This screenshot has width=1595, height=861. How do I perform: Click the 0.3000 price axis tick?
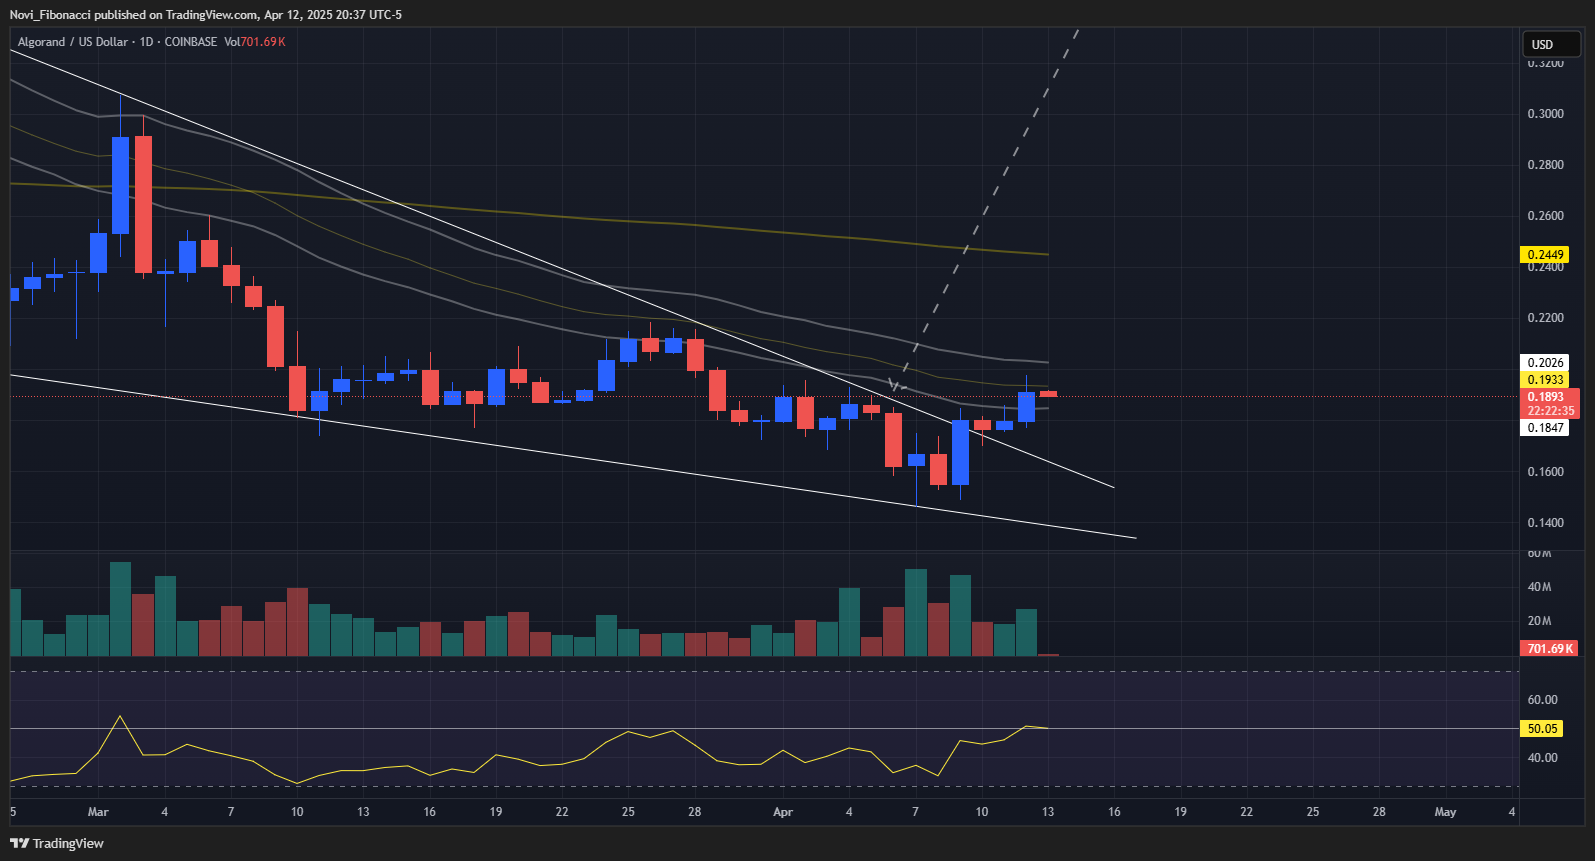1545,114
